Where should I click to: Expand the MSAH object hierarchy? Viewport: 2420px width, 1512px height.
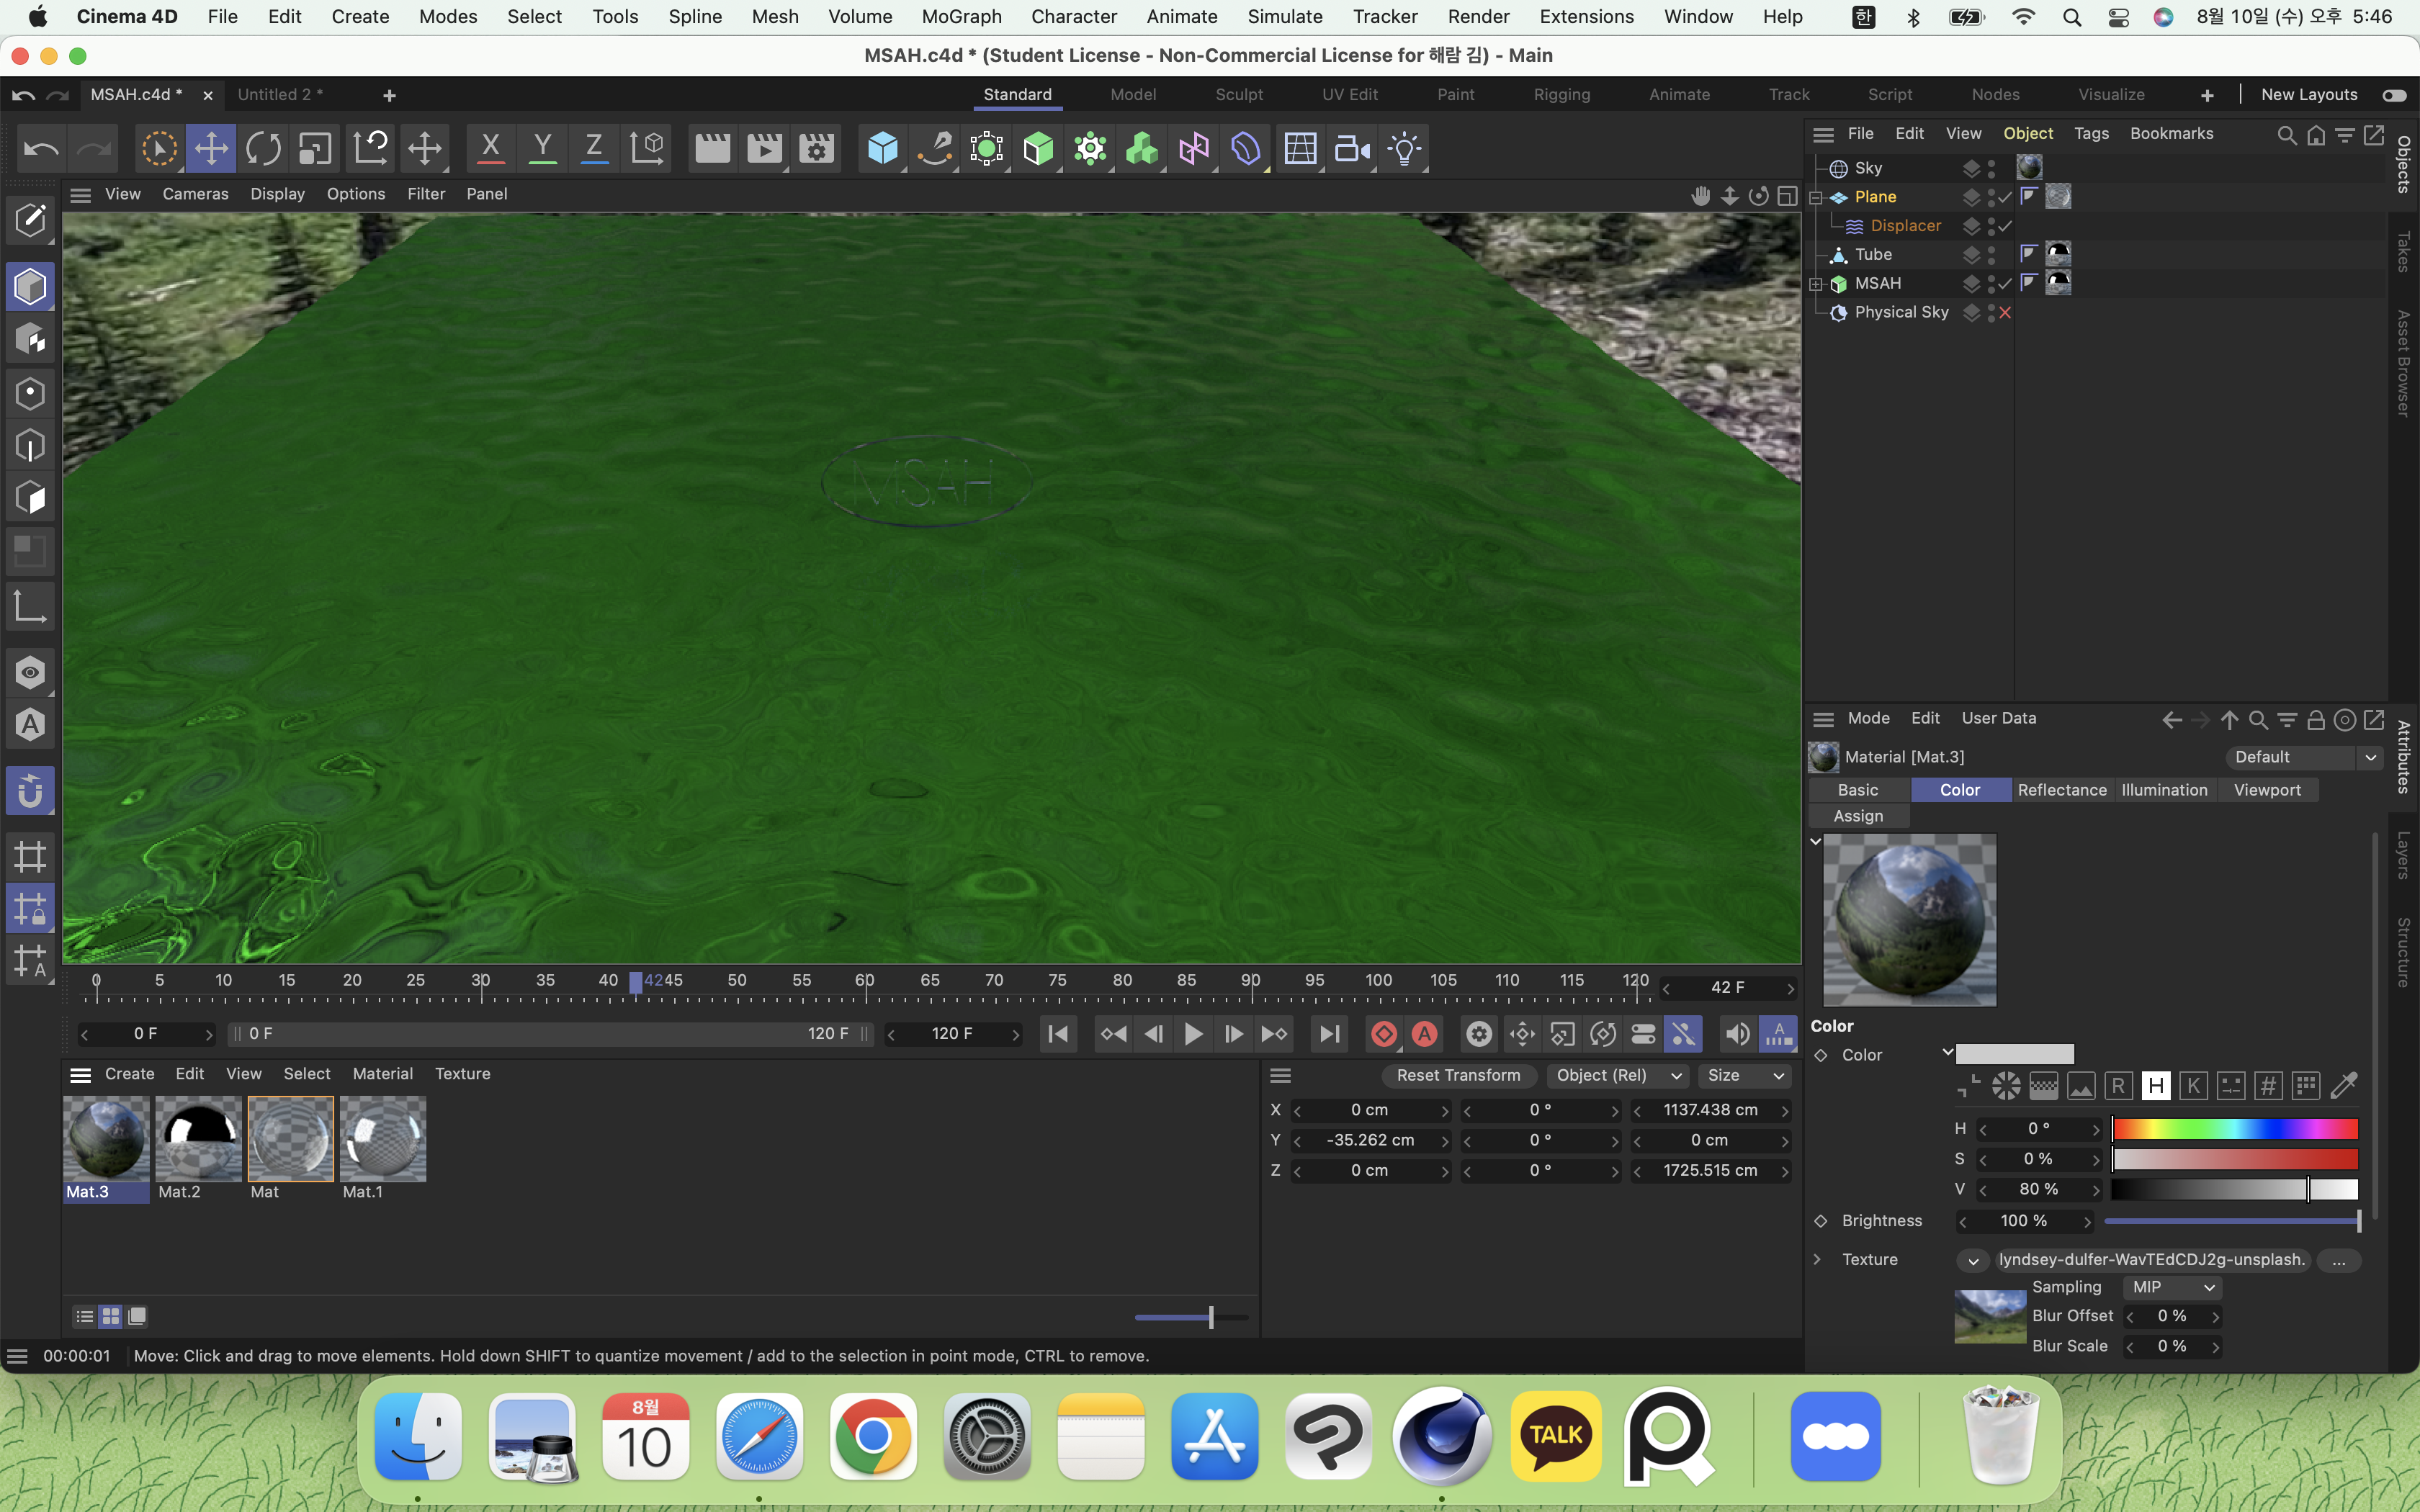coord(1816,284)
